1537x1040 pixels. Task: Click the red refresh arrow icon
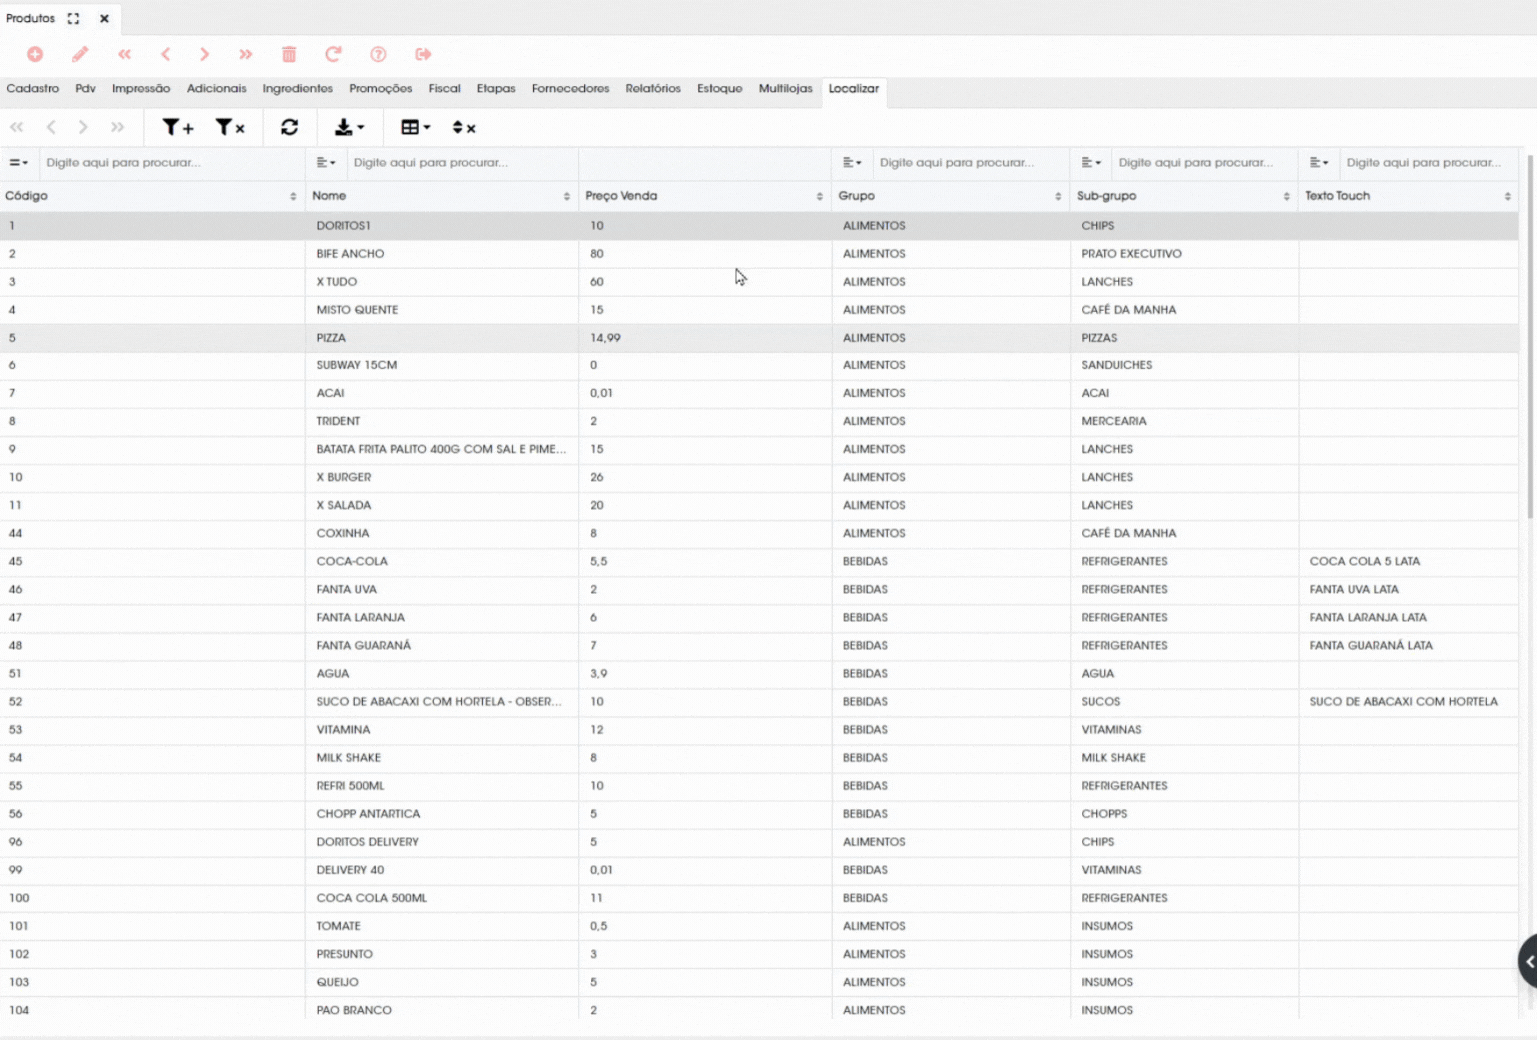[333, 54]
